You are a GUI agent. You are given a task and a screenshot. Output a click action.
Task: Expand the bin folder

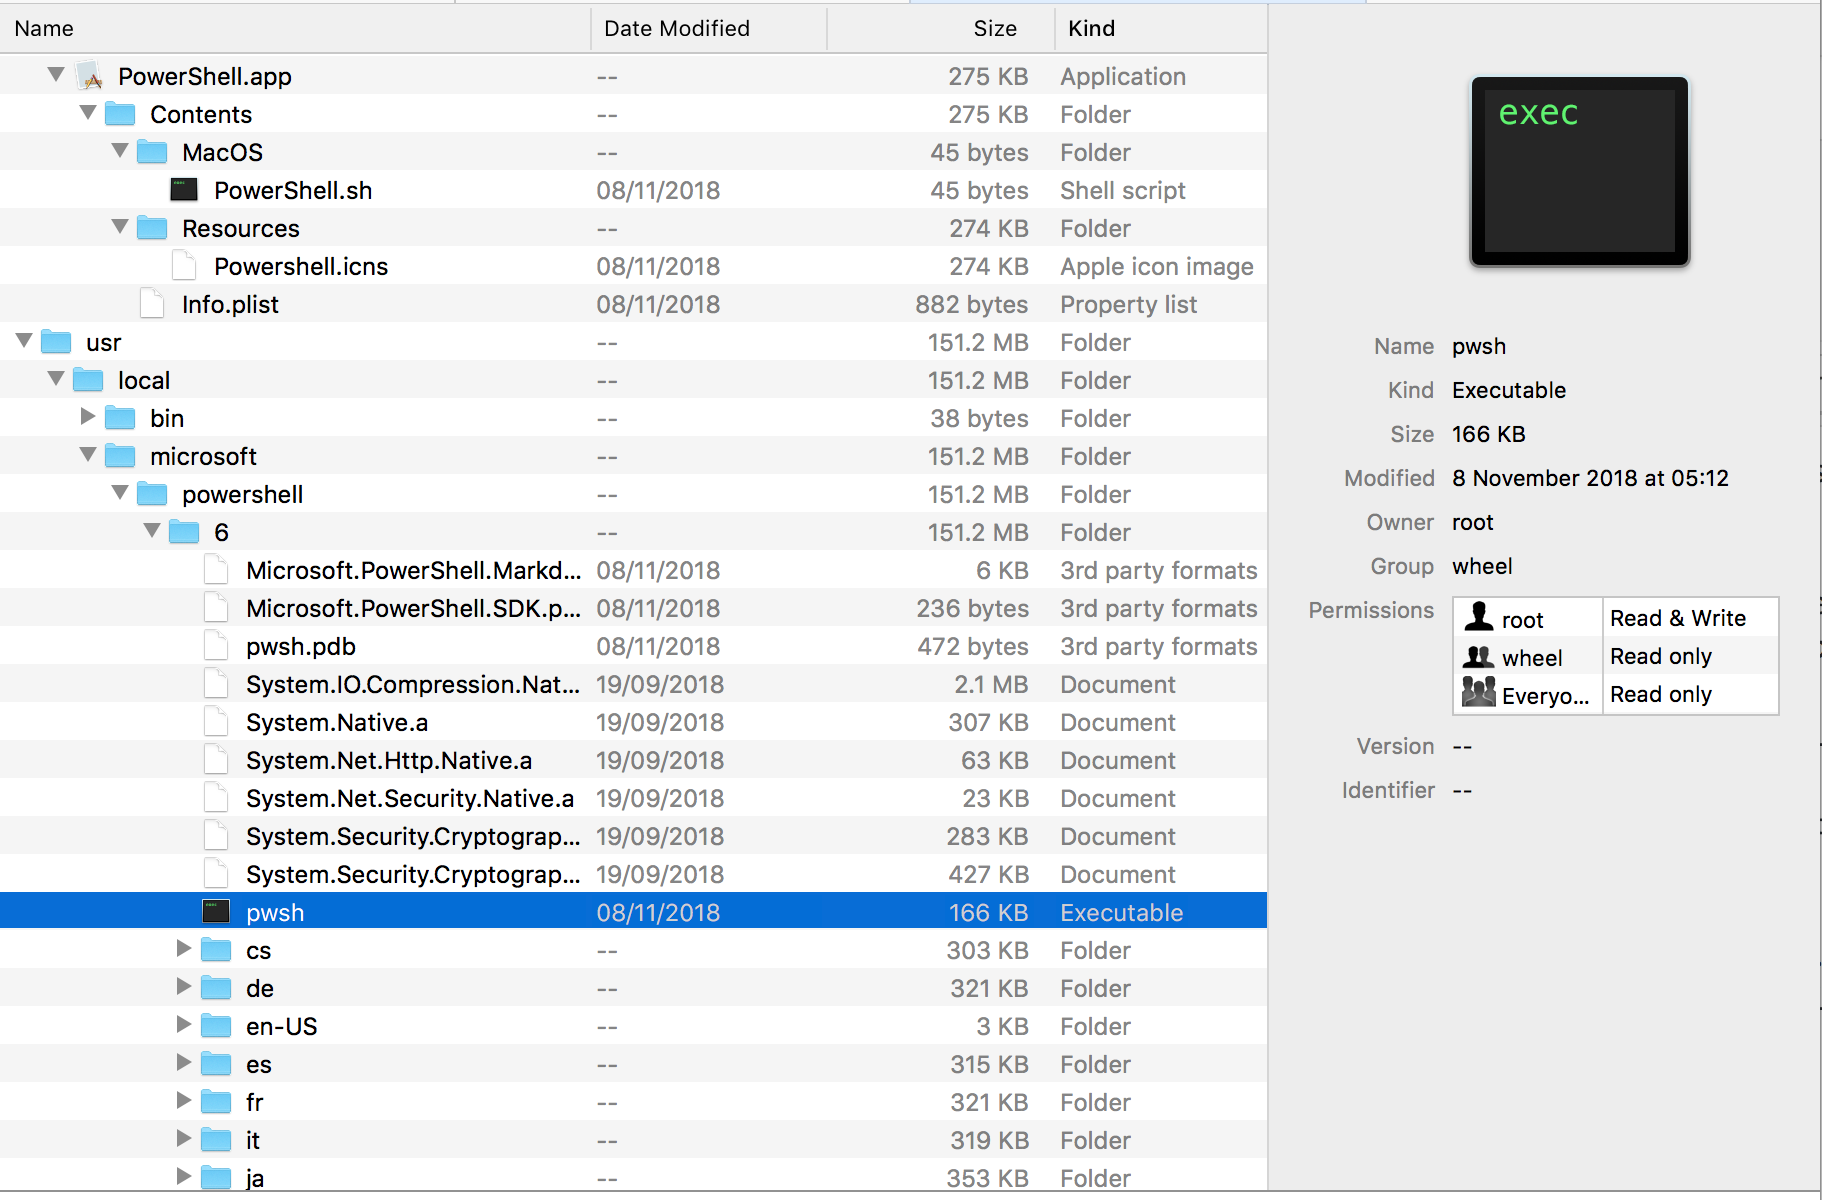88,416
